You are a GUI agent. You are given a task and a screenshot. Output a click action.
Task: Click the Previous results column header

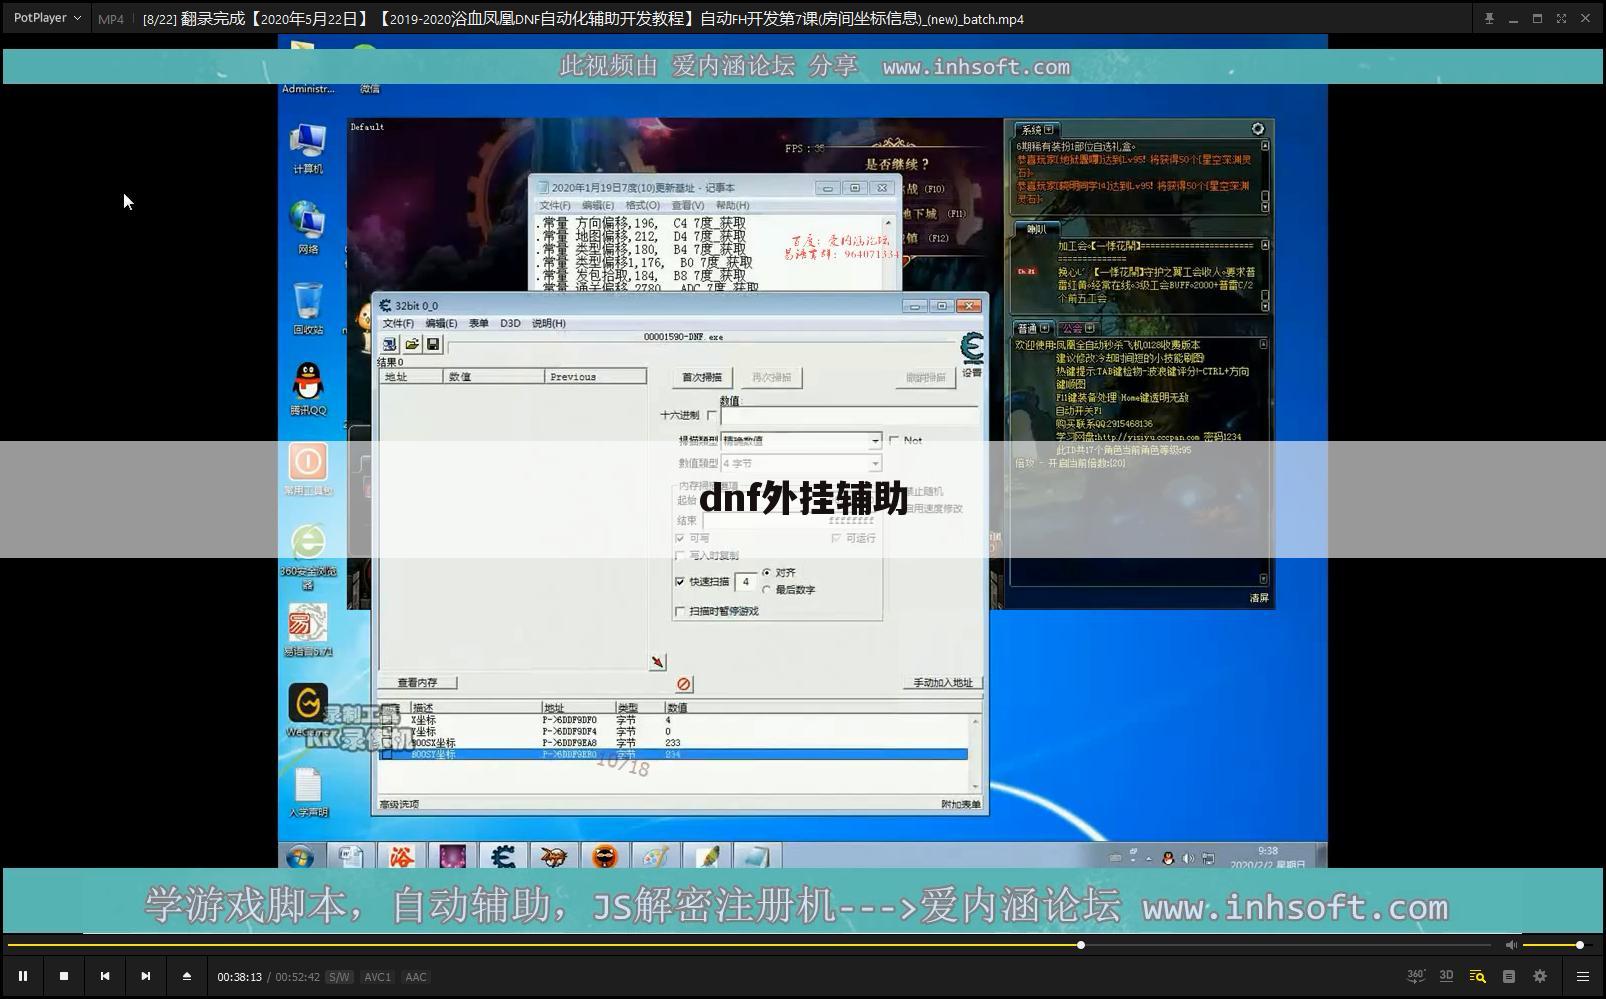(x=596, y=377)
